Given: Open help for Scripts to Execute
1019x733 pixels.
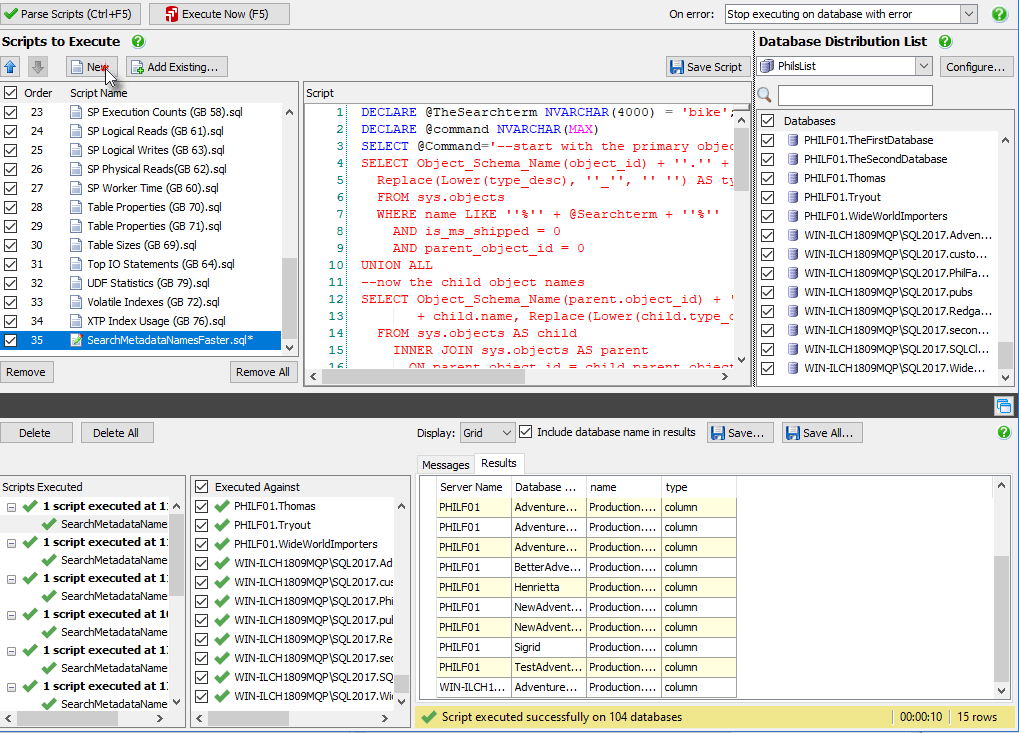Looking at the screenshot, I should click(x=138, y=42).
